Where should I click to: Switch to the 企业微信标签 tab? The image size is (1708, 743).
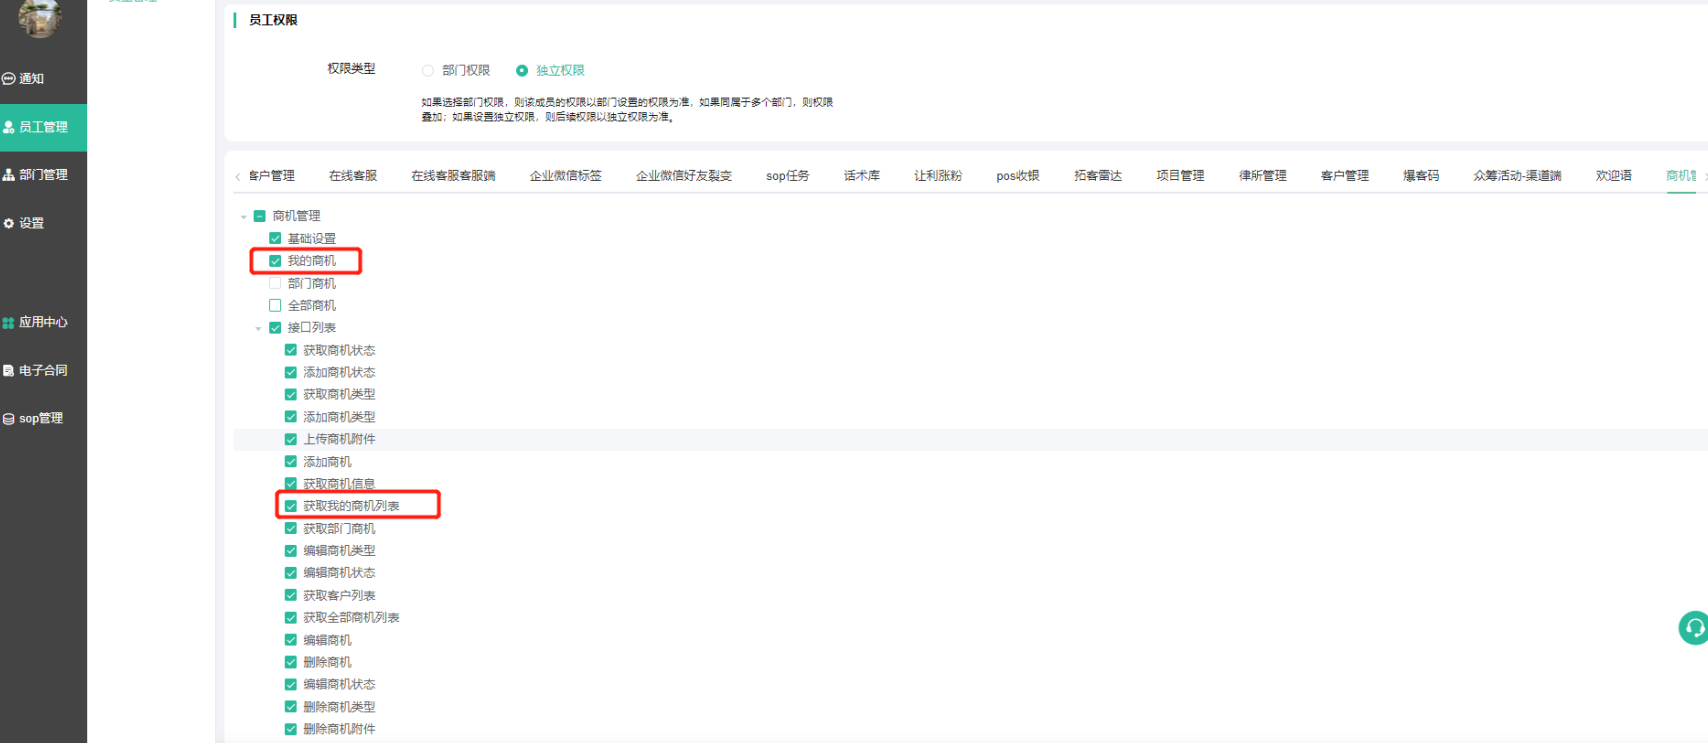point(565,176)
